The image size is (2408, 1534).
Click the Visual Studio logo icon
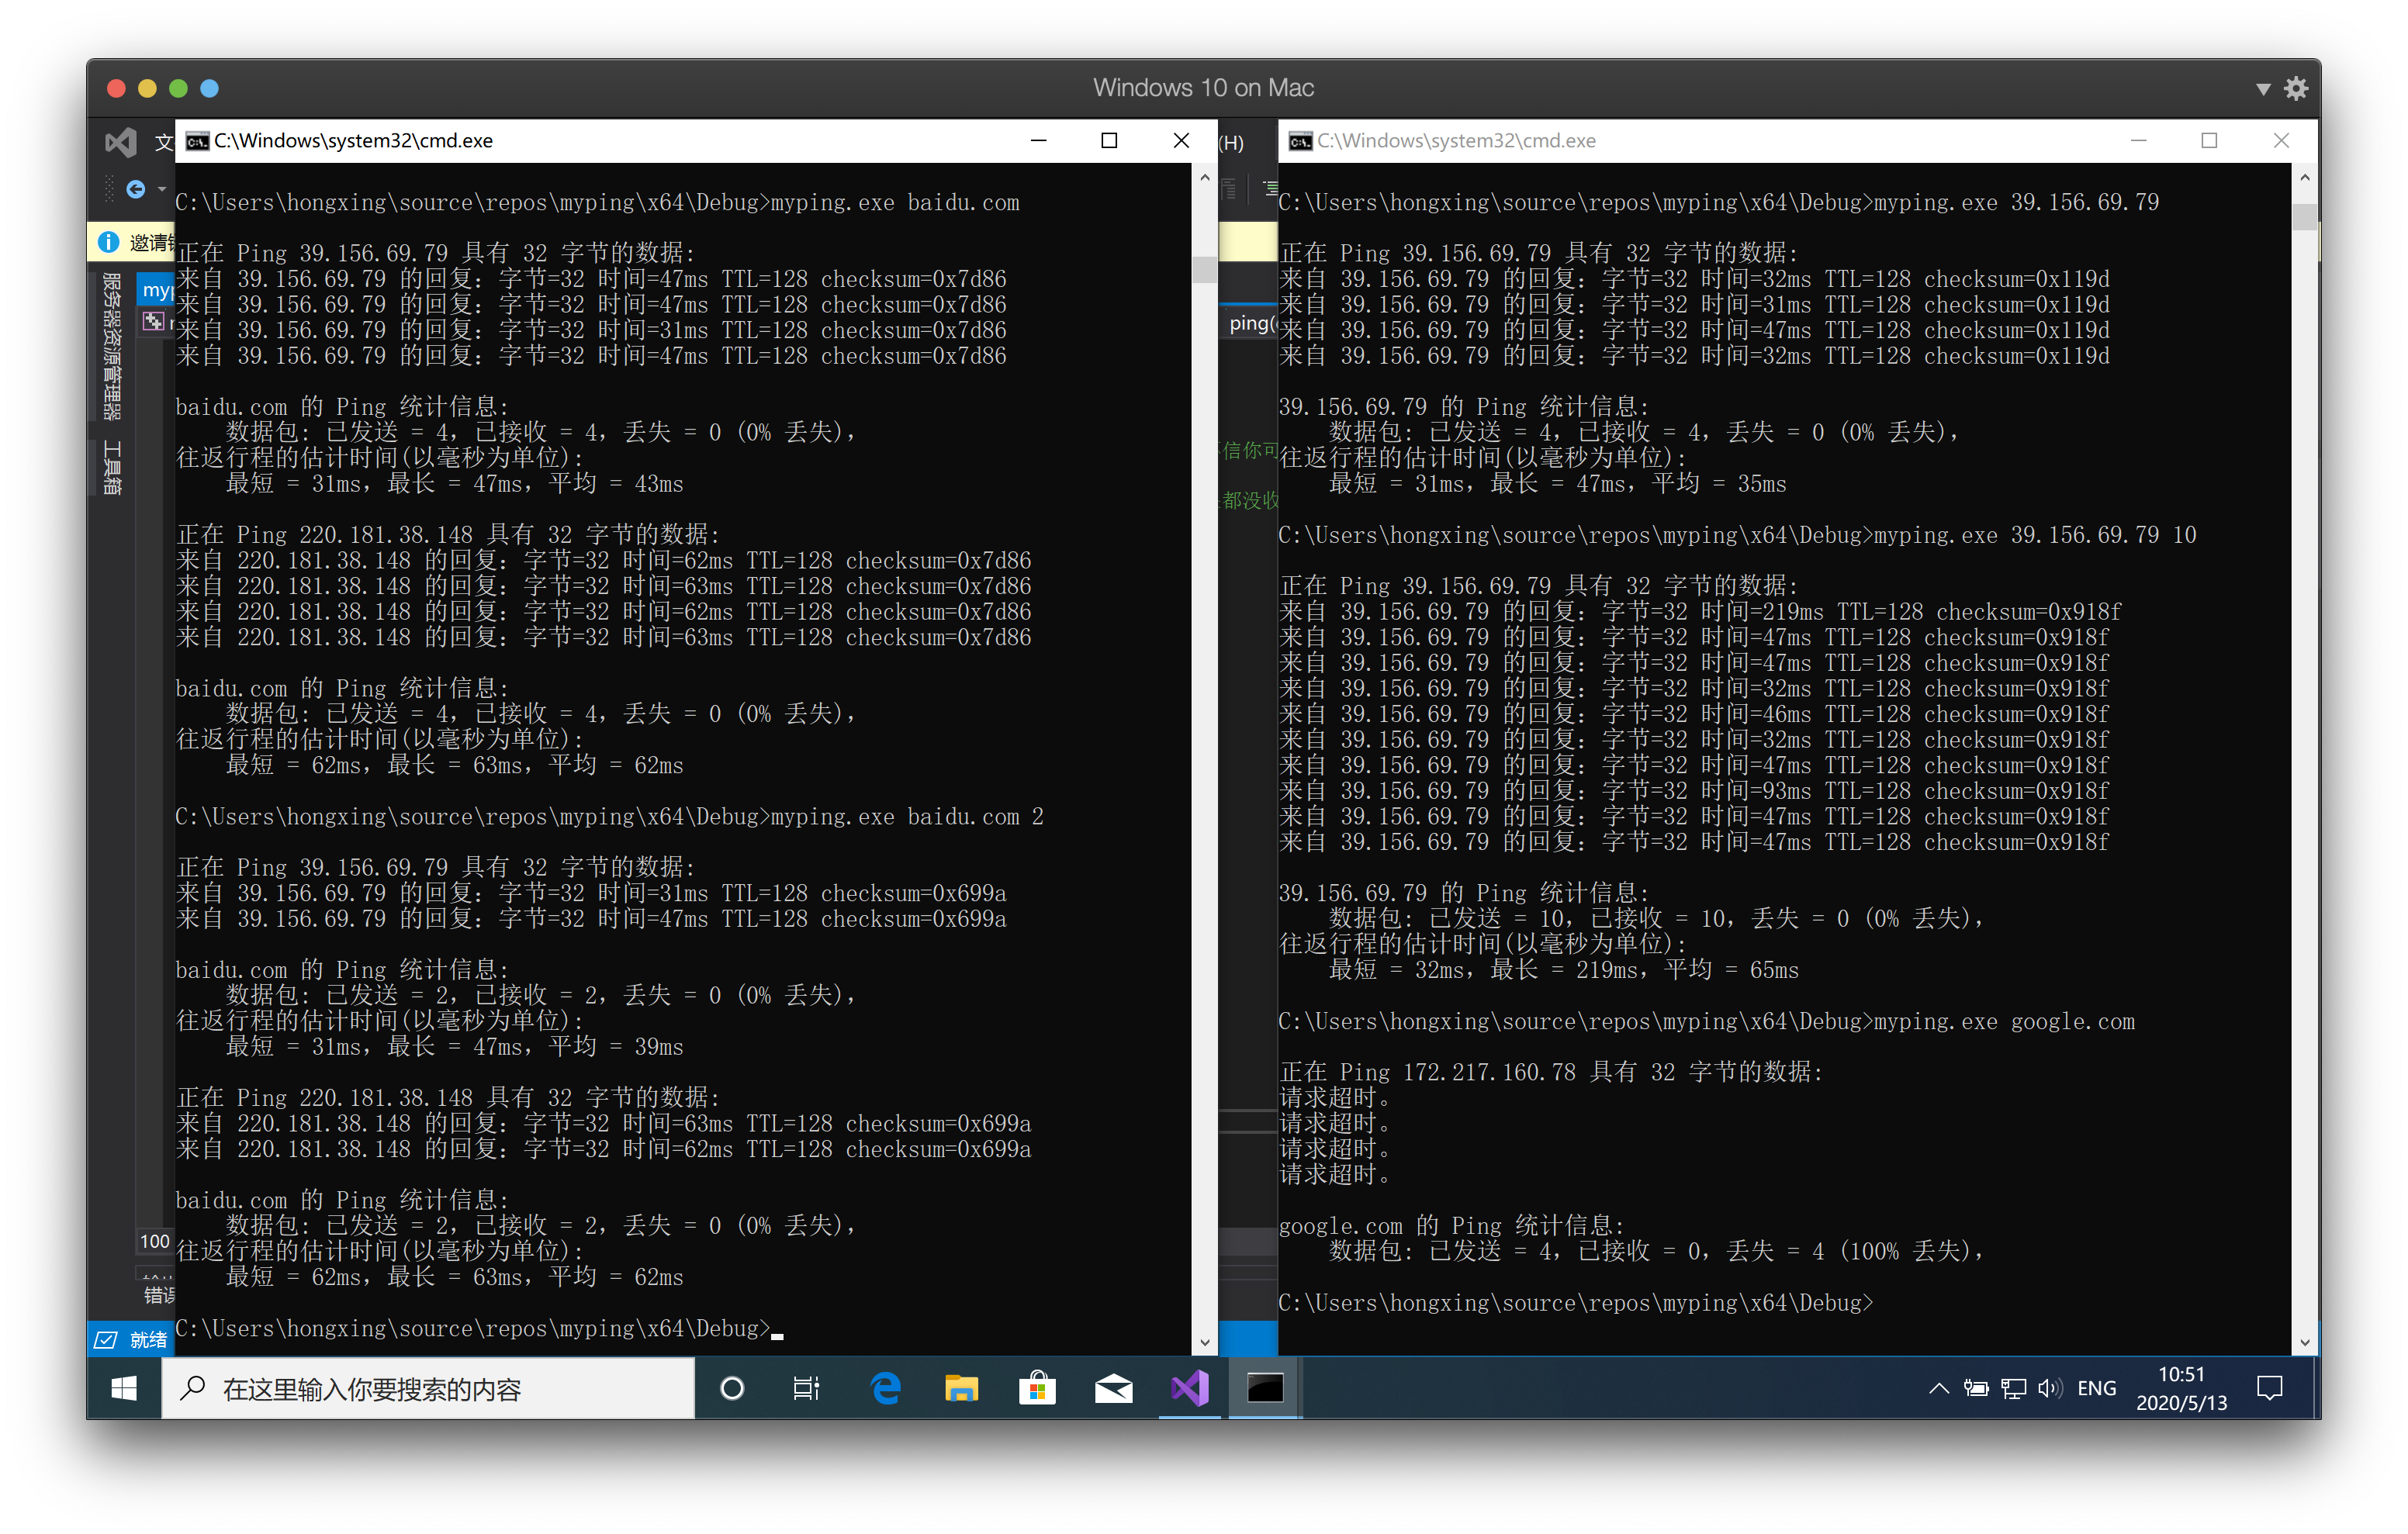(121, 142)
